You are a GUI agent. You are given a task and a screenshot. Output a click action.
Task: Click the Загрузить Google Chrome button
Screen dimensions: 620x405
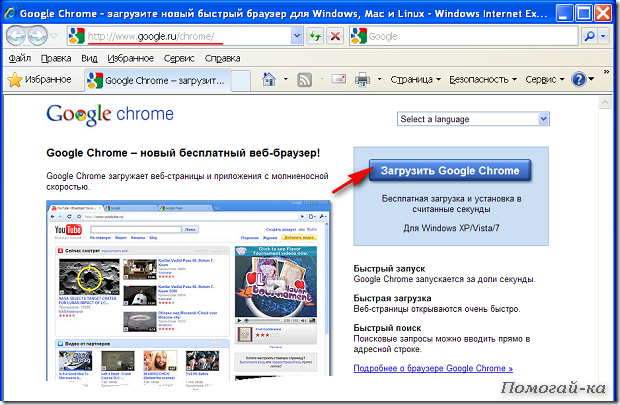click(450, 170)
